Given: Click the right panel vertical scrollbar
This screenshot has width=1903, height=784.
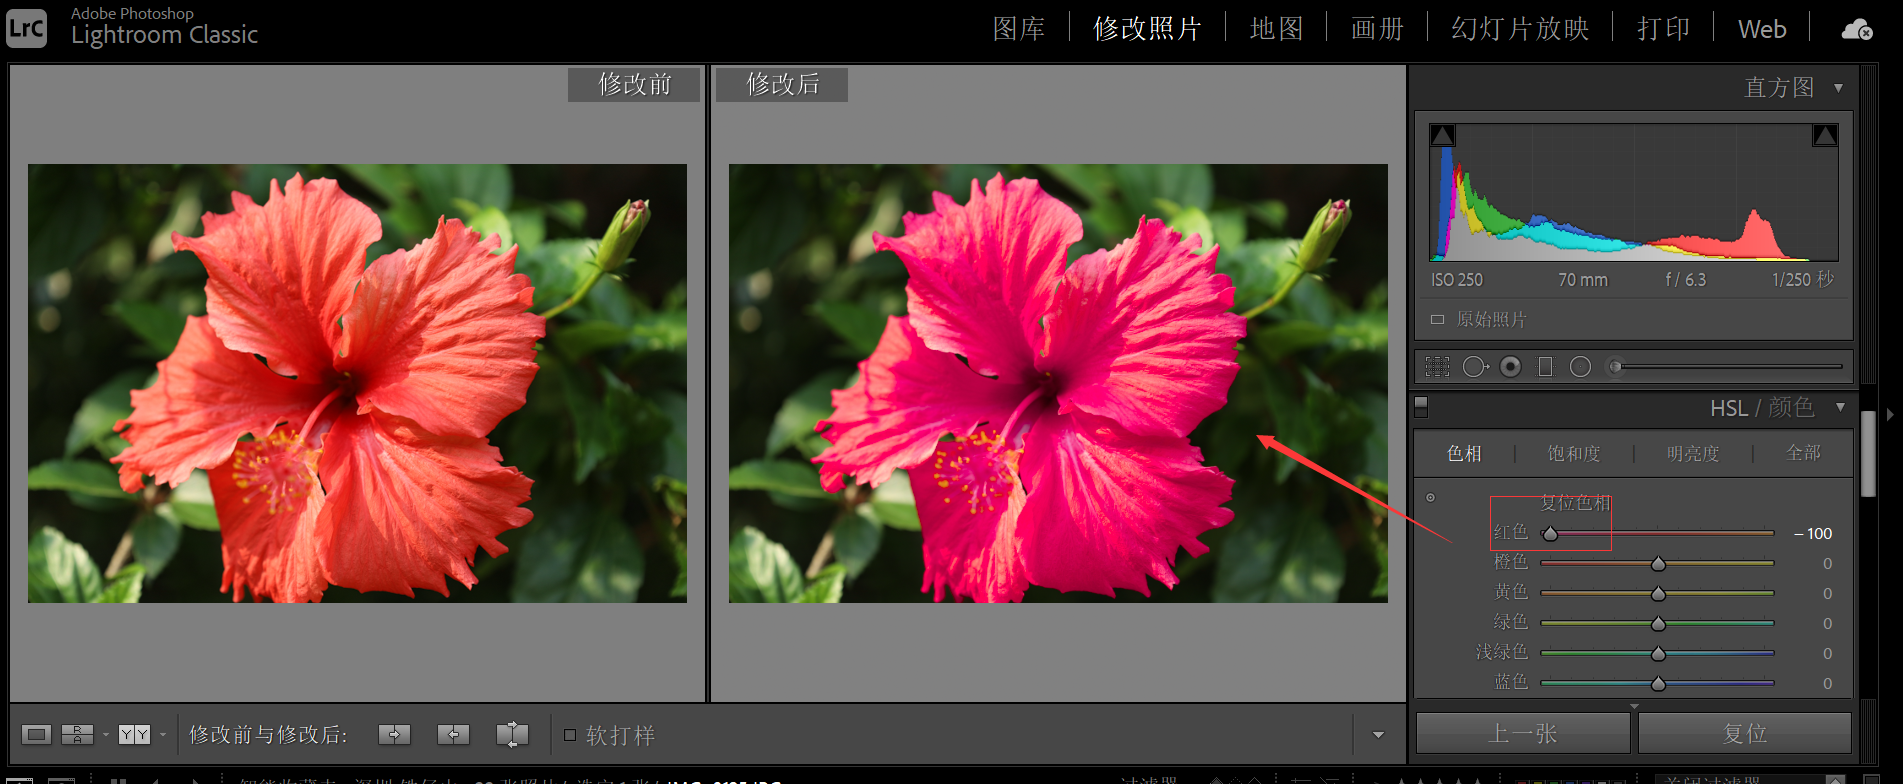Looking at the screenshot, I should point(1867,454).
